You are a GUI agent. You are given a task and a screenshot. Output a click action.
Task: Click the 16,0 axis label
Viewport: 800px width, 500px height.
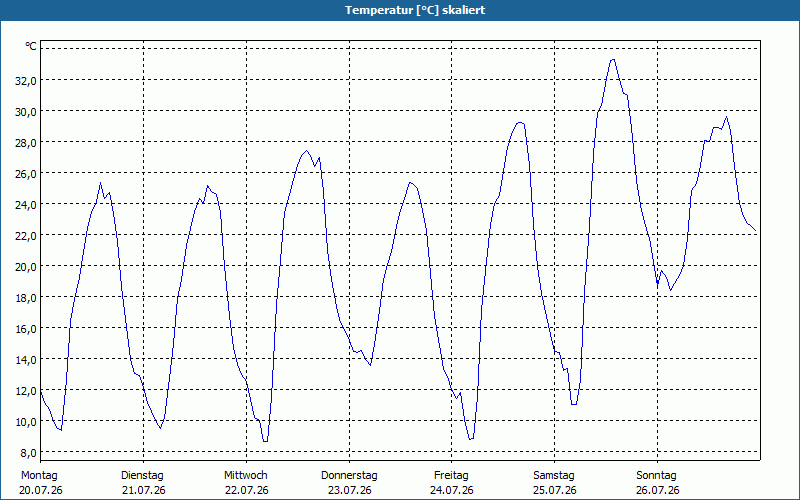click(26, 329)
